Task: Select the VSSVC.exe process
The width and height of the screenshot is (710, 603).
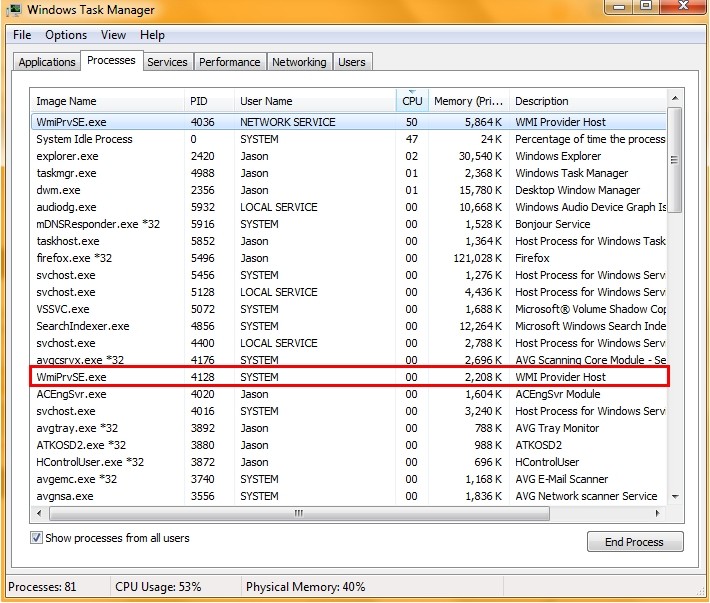Action: (x=349, y=309)
